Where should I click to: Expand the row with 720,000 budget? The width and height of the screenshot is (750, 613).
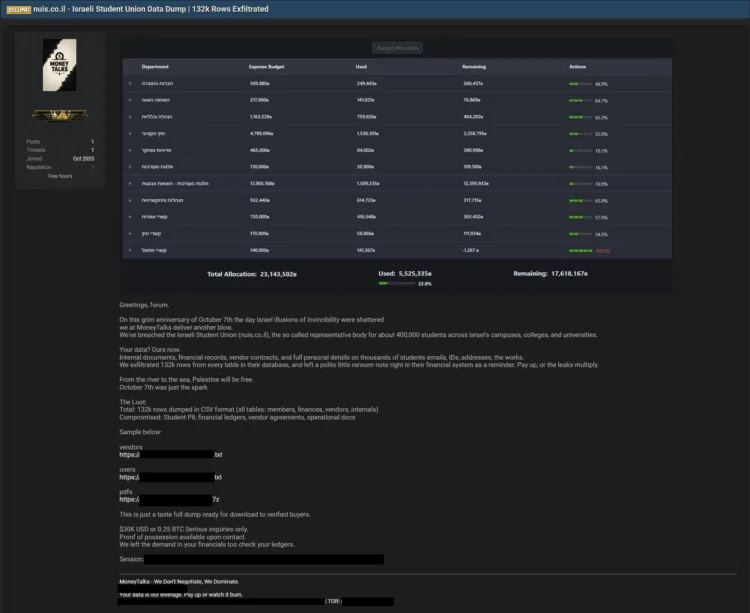tap(130, 217)
